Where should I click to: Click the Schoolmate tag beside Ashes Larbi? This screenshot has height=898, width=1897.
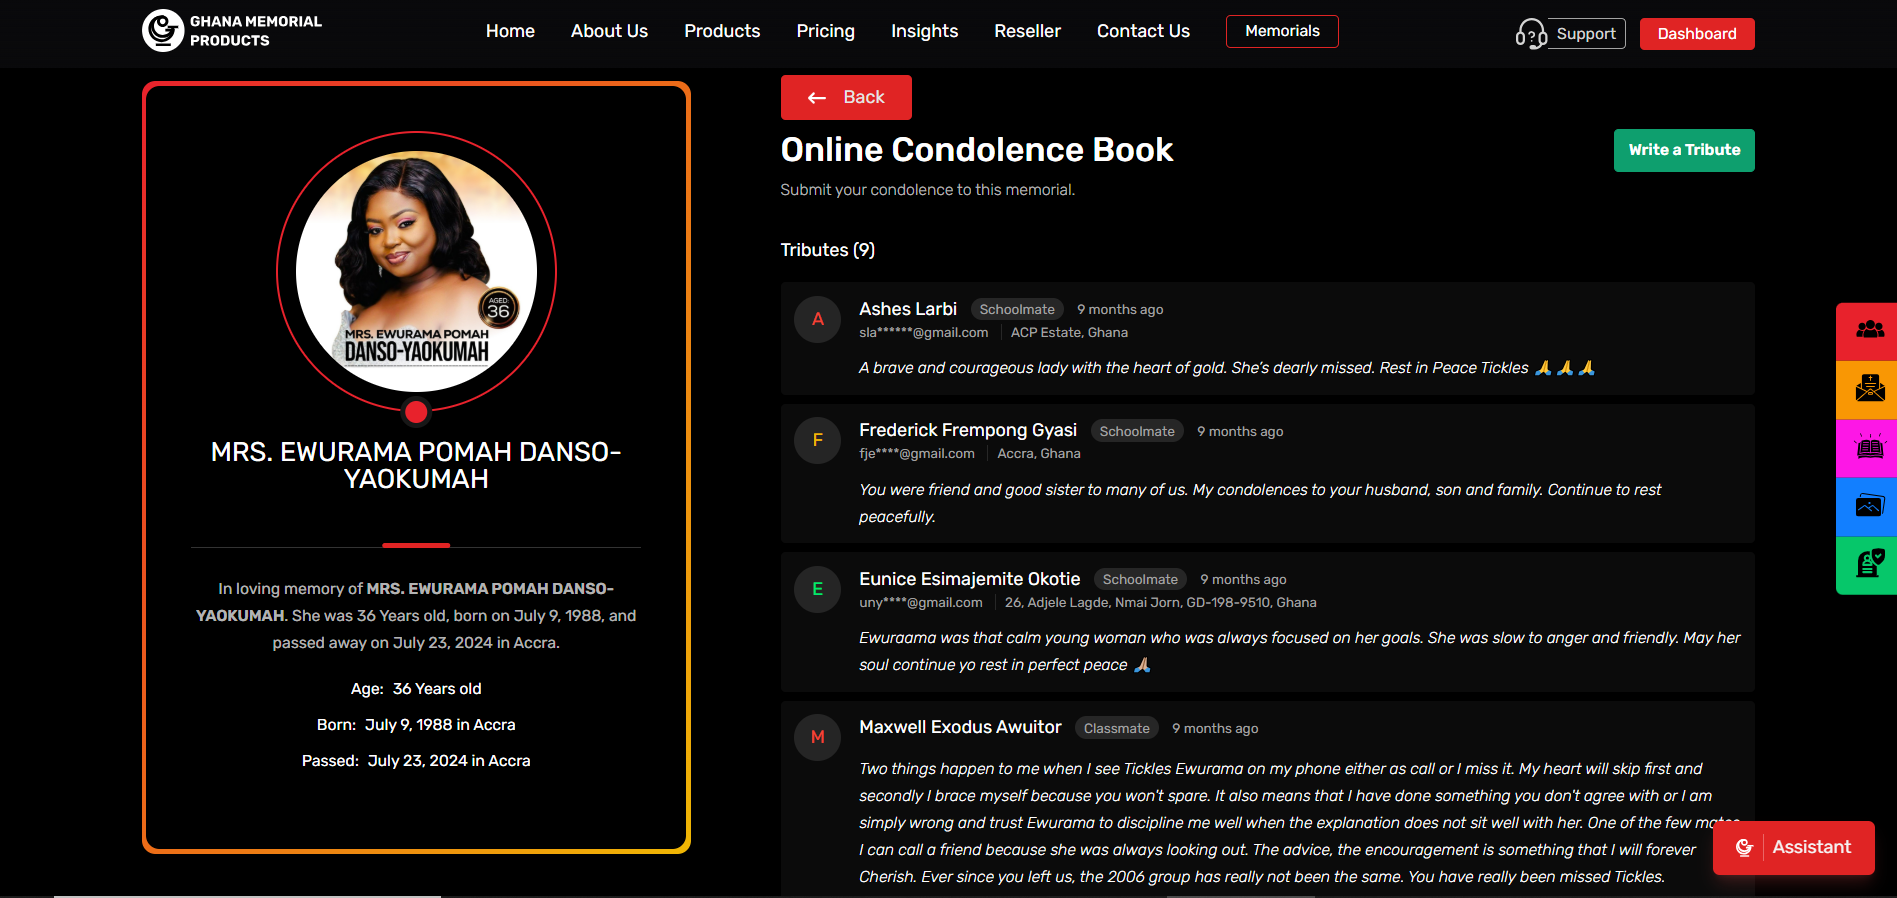[x=1017, y=310]
